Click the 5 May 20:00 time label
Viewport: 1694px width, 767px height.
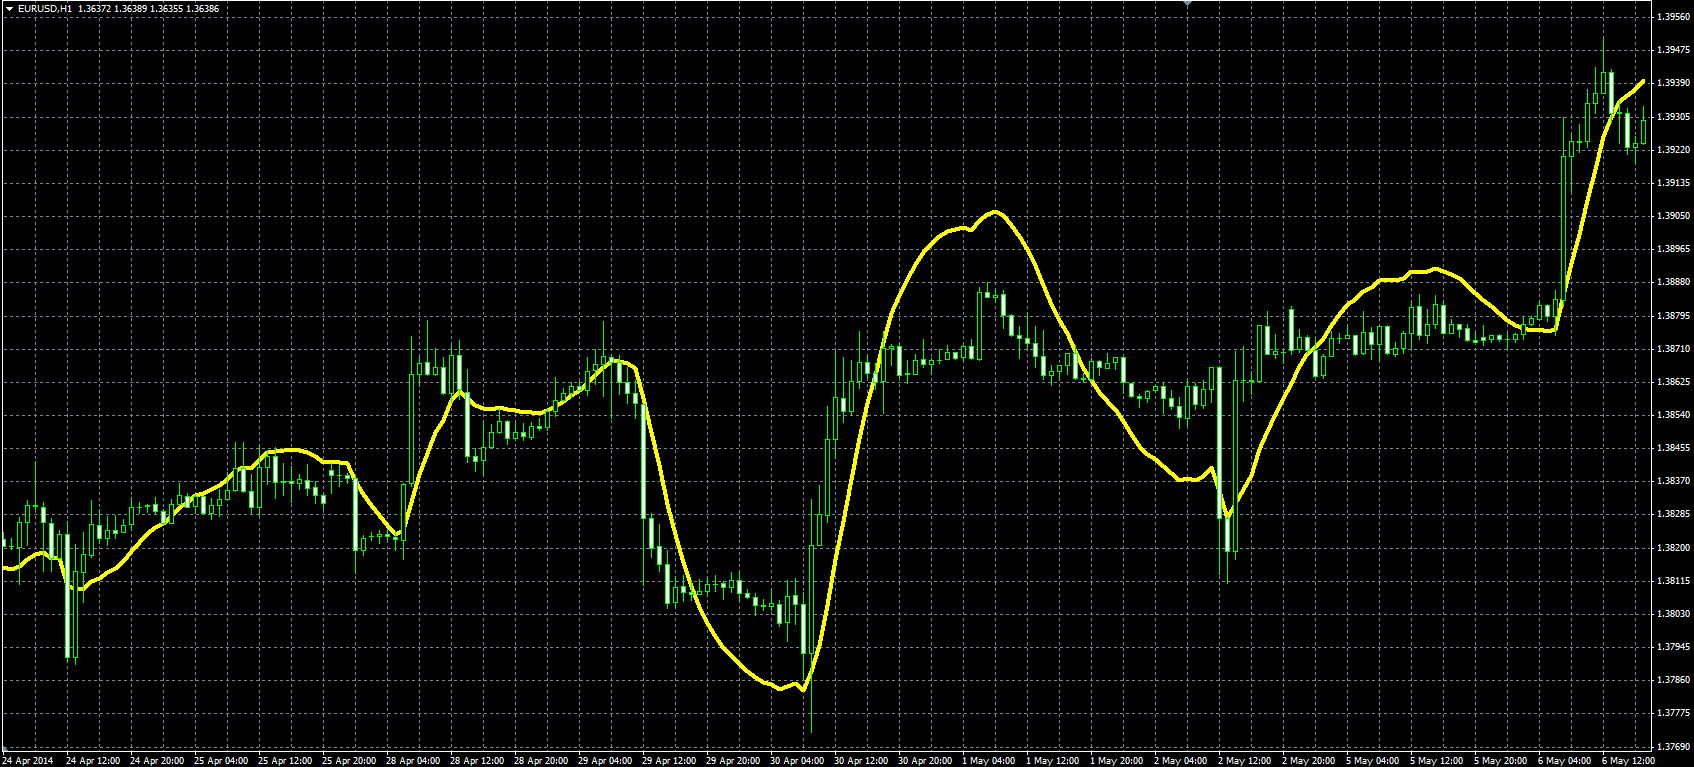1503,760
